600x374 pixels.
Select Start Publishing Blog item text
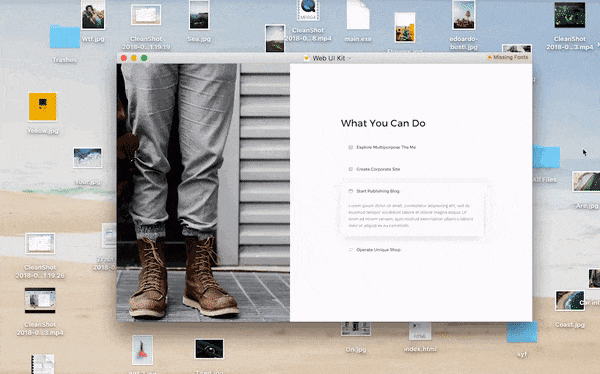[x=378, y=191]
